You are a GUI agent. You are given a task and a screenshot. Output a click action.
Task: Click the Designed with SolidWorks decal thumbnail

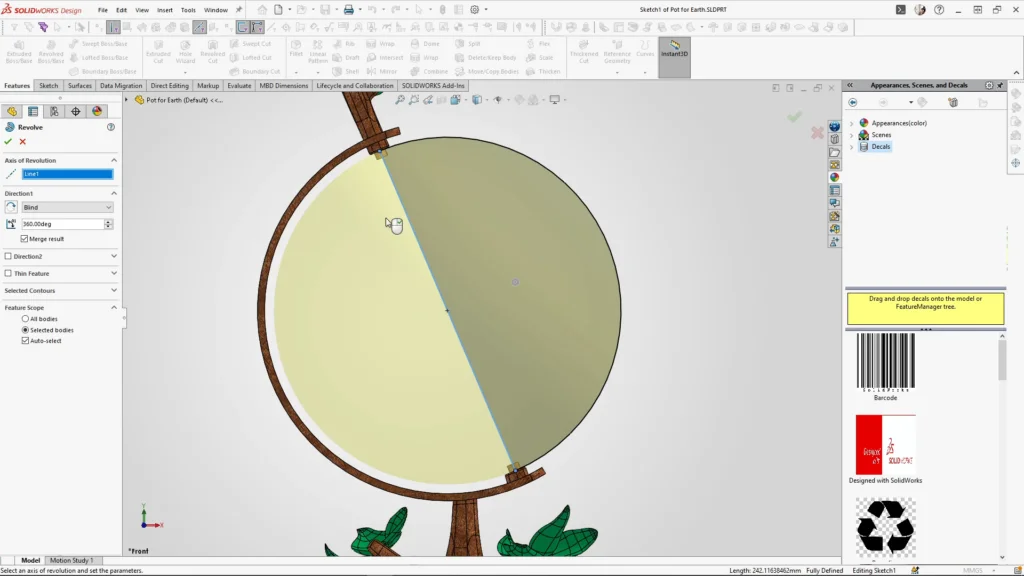(886, 445)
